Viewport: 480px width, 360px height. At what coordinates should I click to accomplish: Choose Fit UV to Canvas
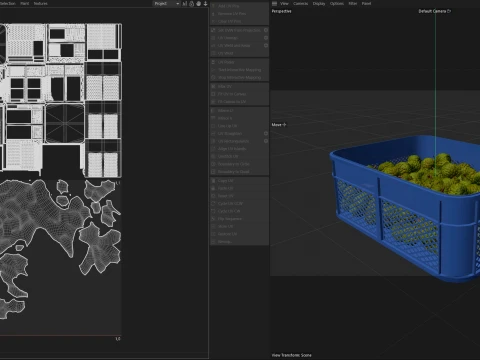point(239,94)
